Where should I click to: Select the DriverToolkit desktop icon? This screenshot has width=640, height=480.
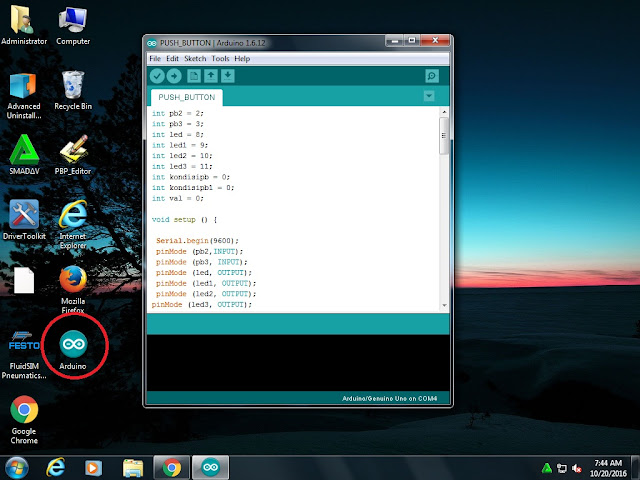[x=24, y=220]
